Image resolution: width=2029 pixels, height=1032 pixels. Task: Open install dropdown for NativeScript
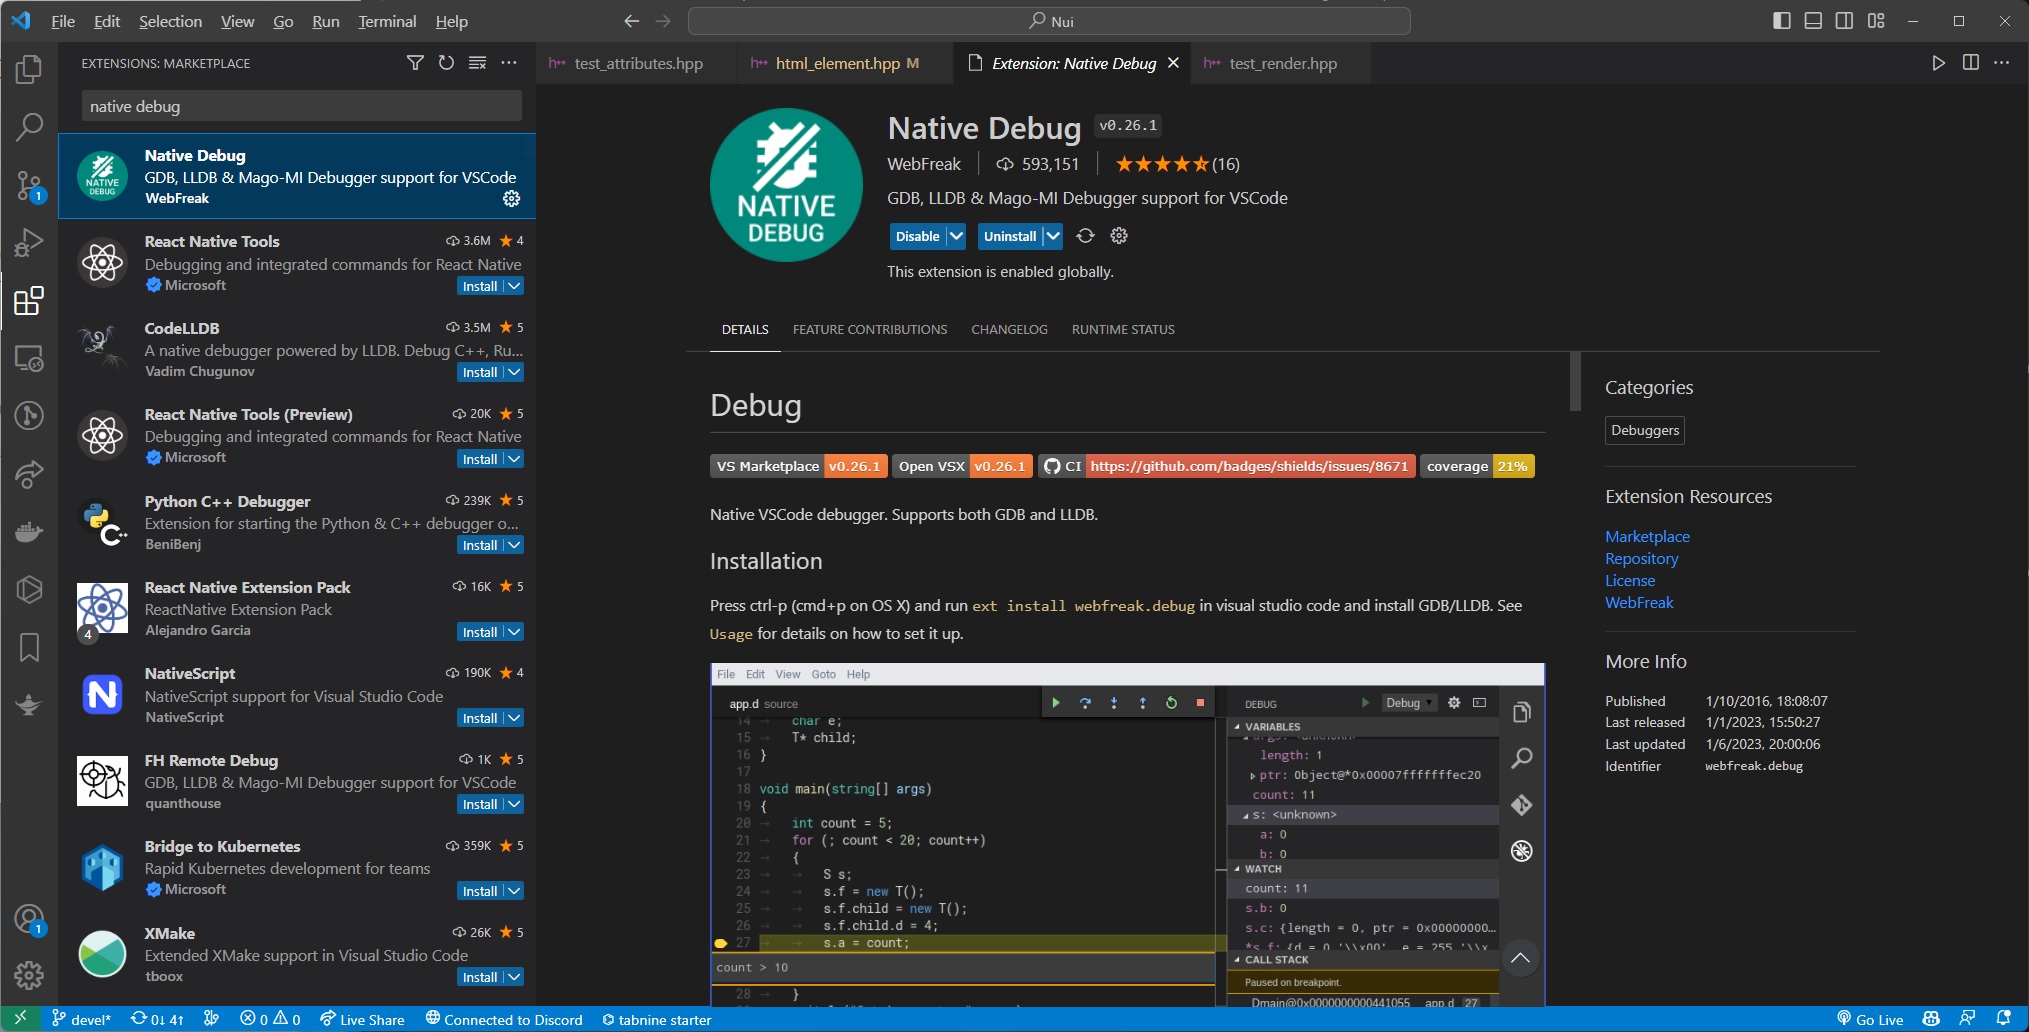coord(514,718)
